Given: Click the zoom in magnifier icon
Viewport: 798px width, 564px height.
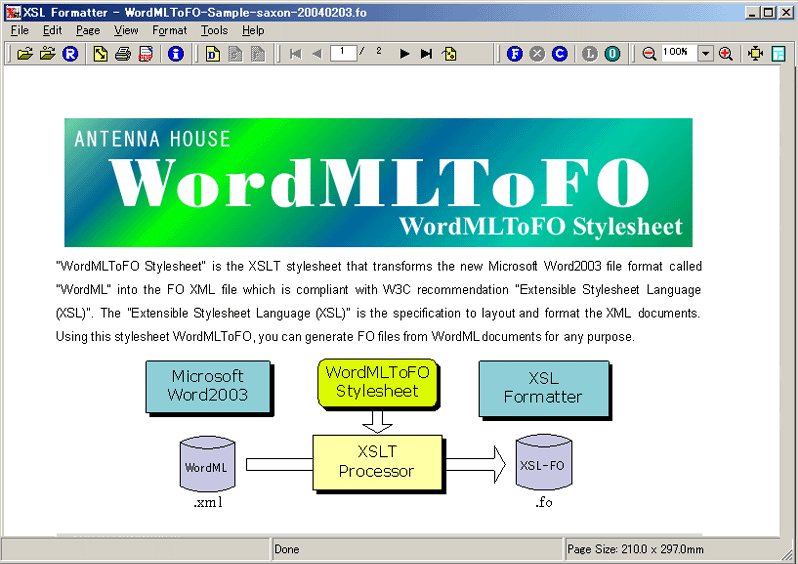Looking at the screenshot, I should point(726,53).
